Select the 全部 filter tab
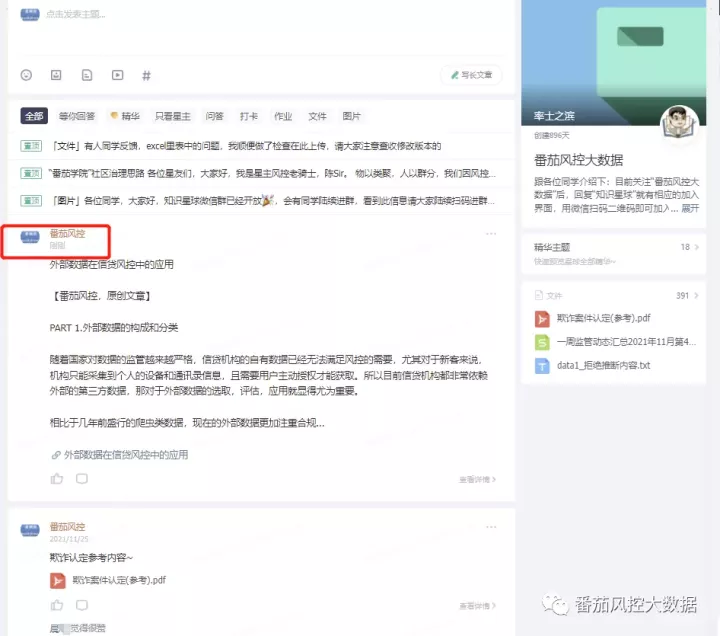 pyautogui.click(x=34, y=116)
